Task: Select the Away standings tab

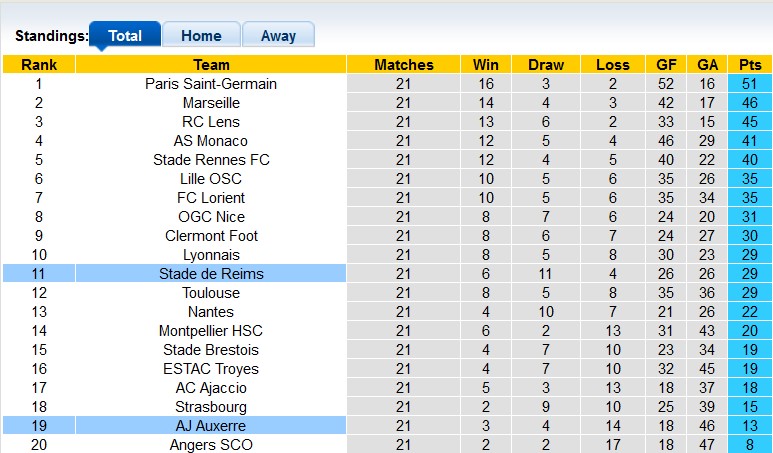Action: [278, 35]
